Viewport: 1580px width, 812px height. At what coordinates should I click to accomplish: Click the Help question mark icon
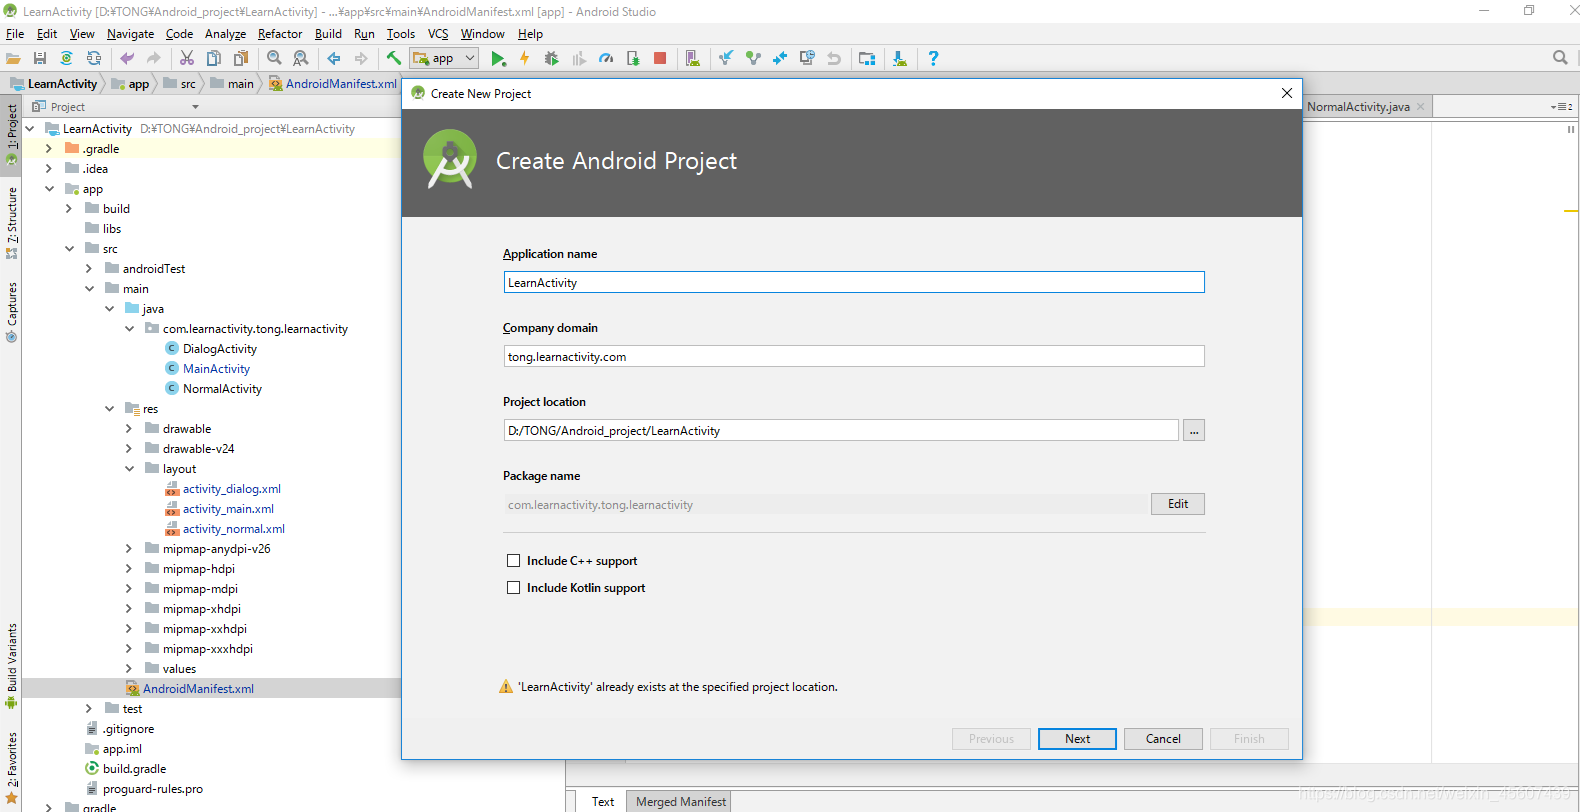coord(933,59)
